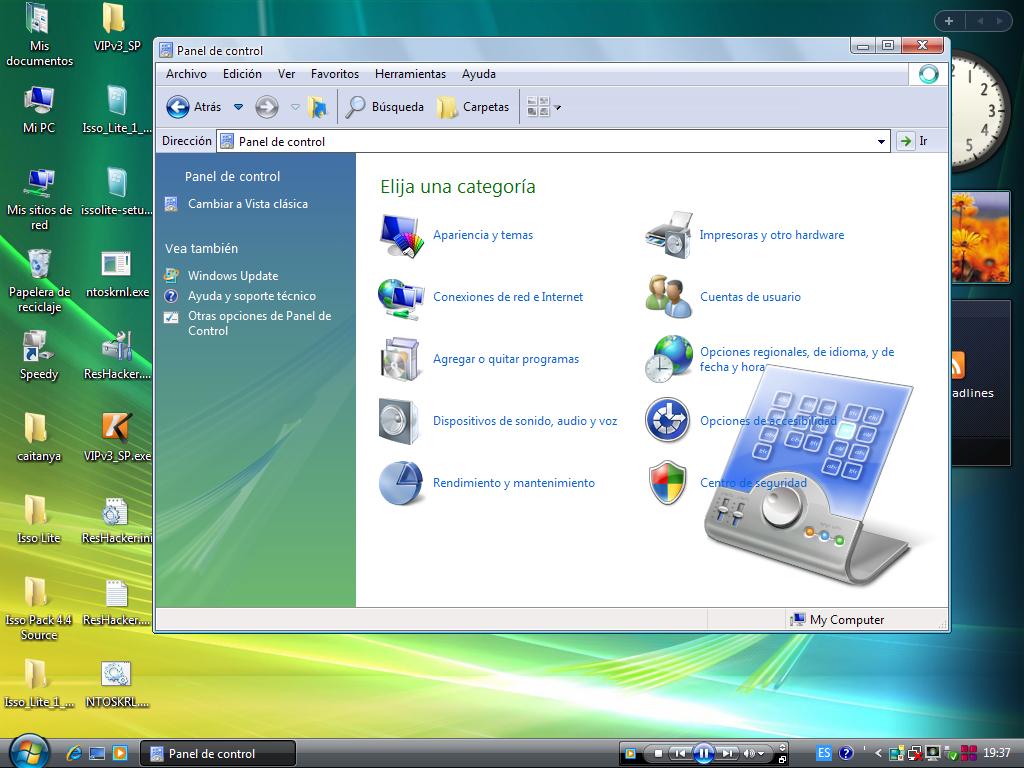
Task: Open the Views dropdown in the toolbar
Action: click(543, 106)
